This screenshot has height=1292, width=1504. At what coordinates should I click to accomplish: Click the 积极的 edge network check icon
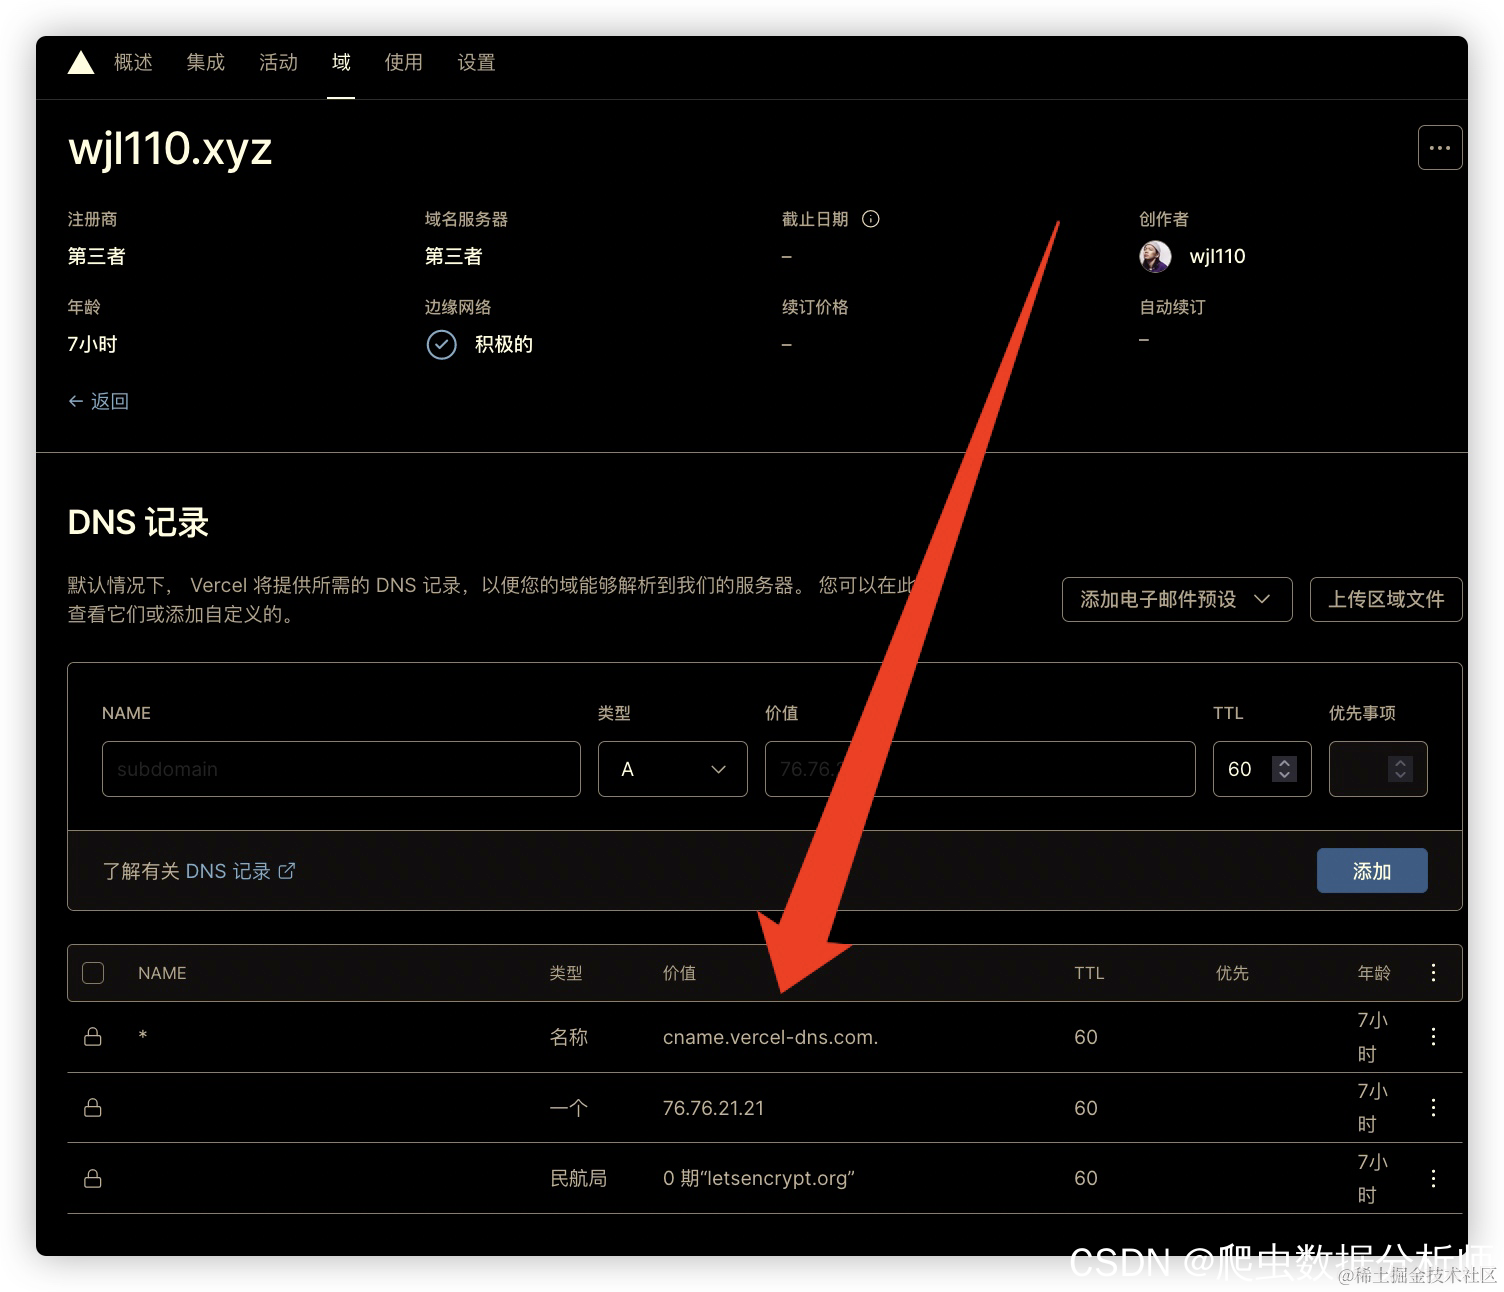tap(441, 344)
